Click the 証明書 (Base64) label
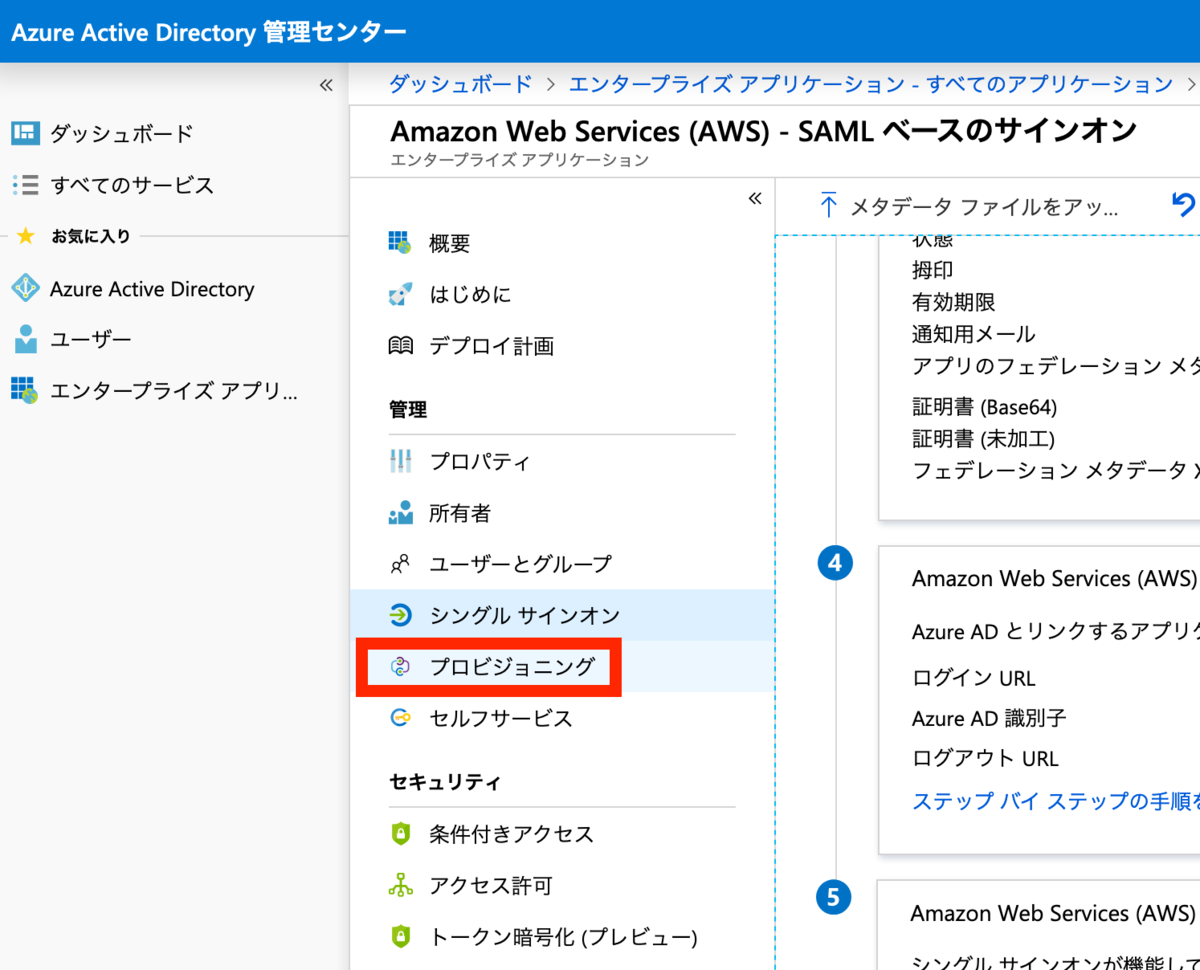Screen dimensions: 1200x970 (985, 408)
